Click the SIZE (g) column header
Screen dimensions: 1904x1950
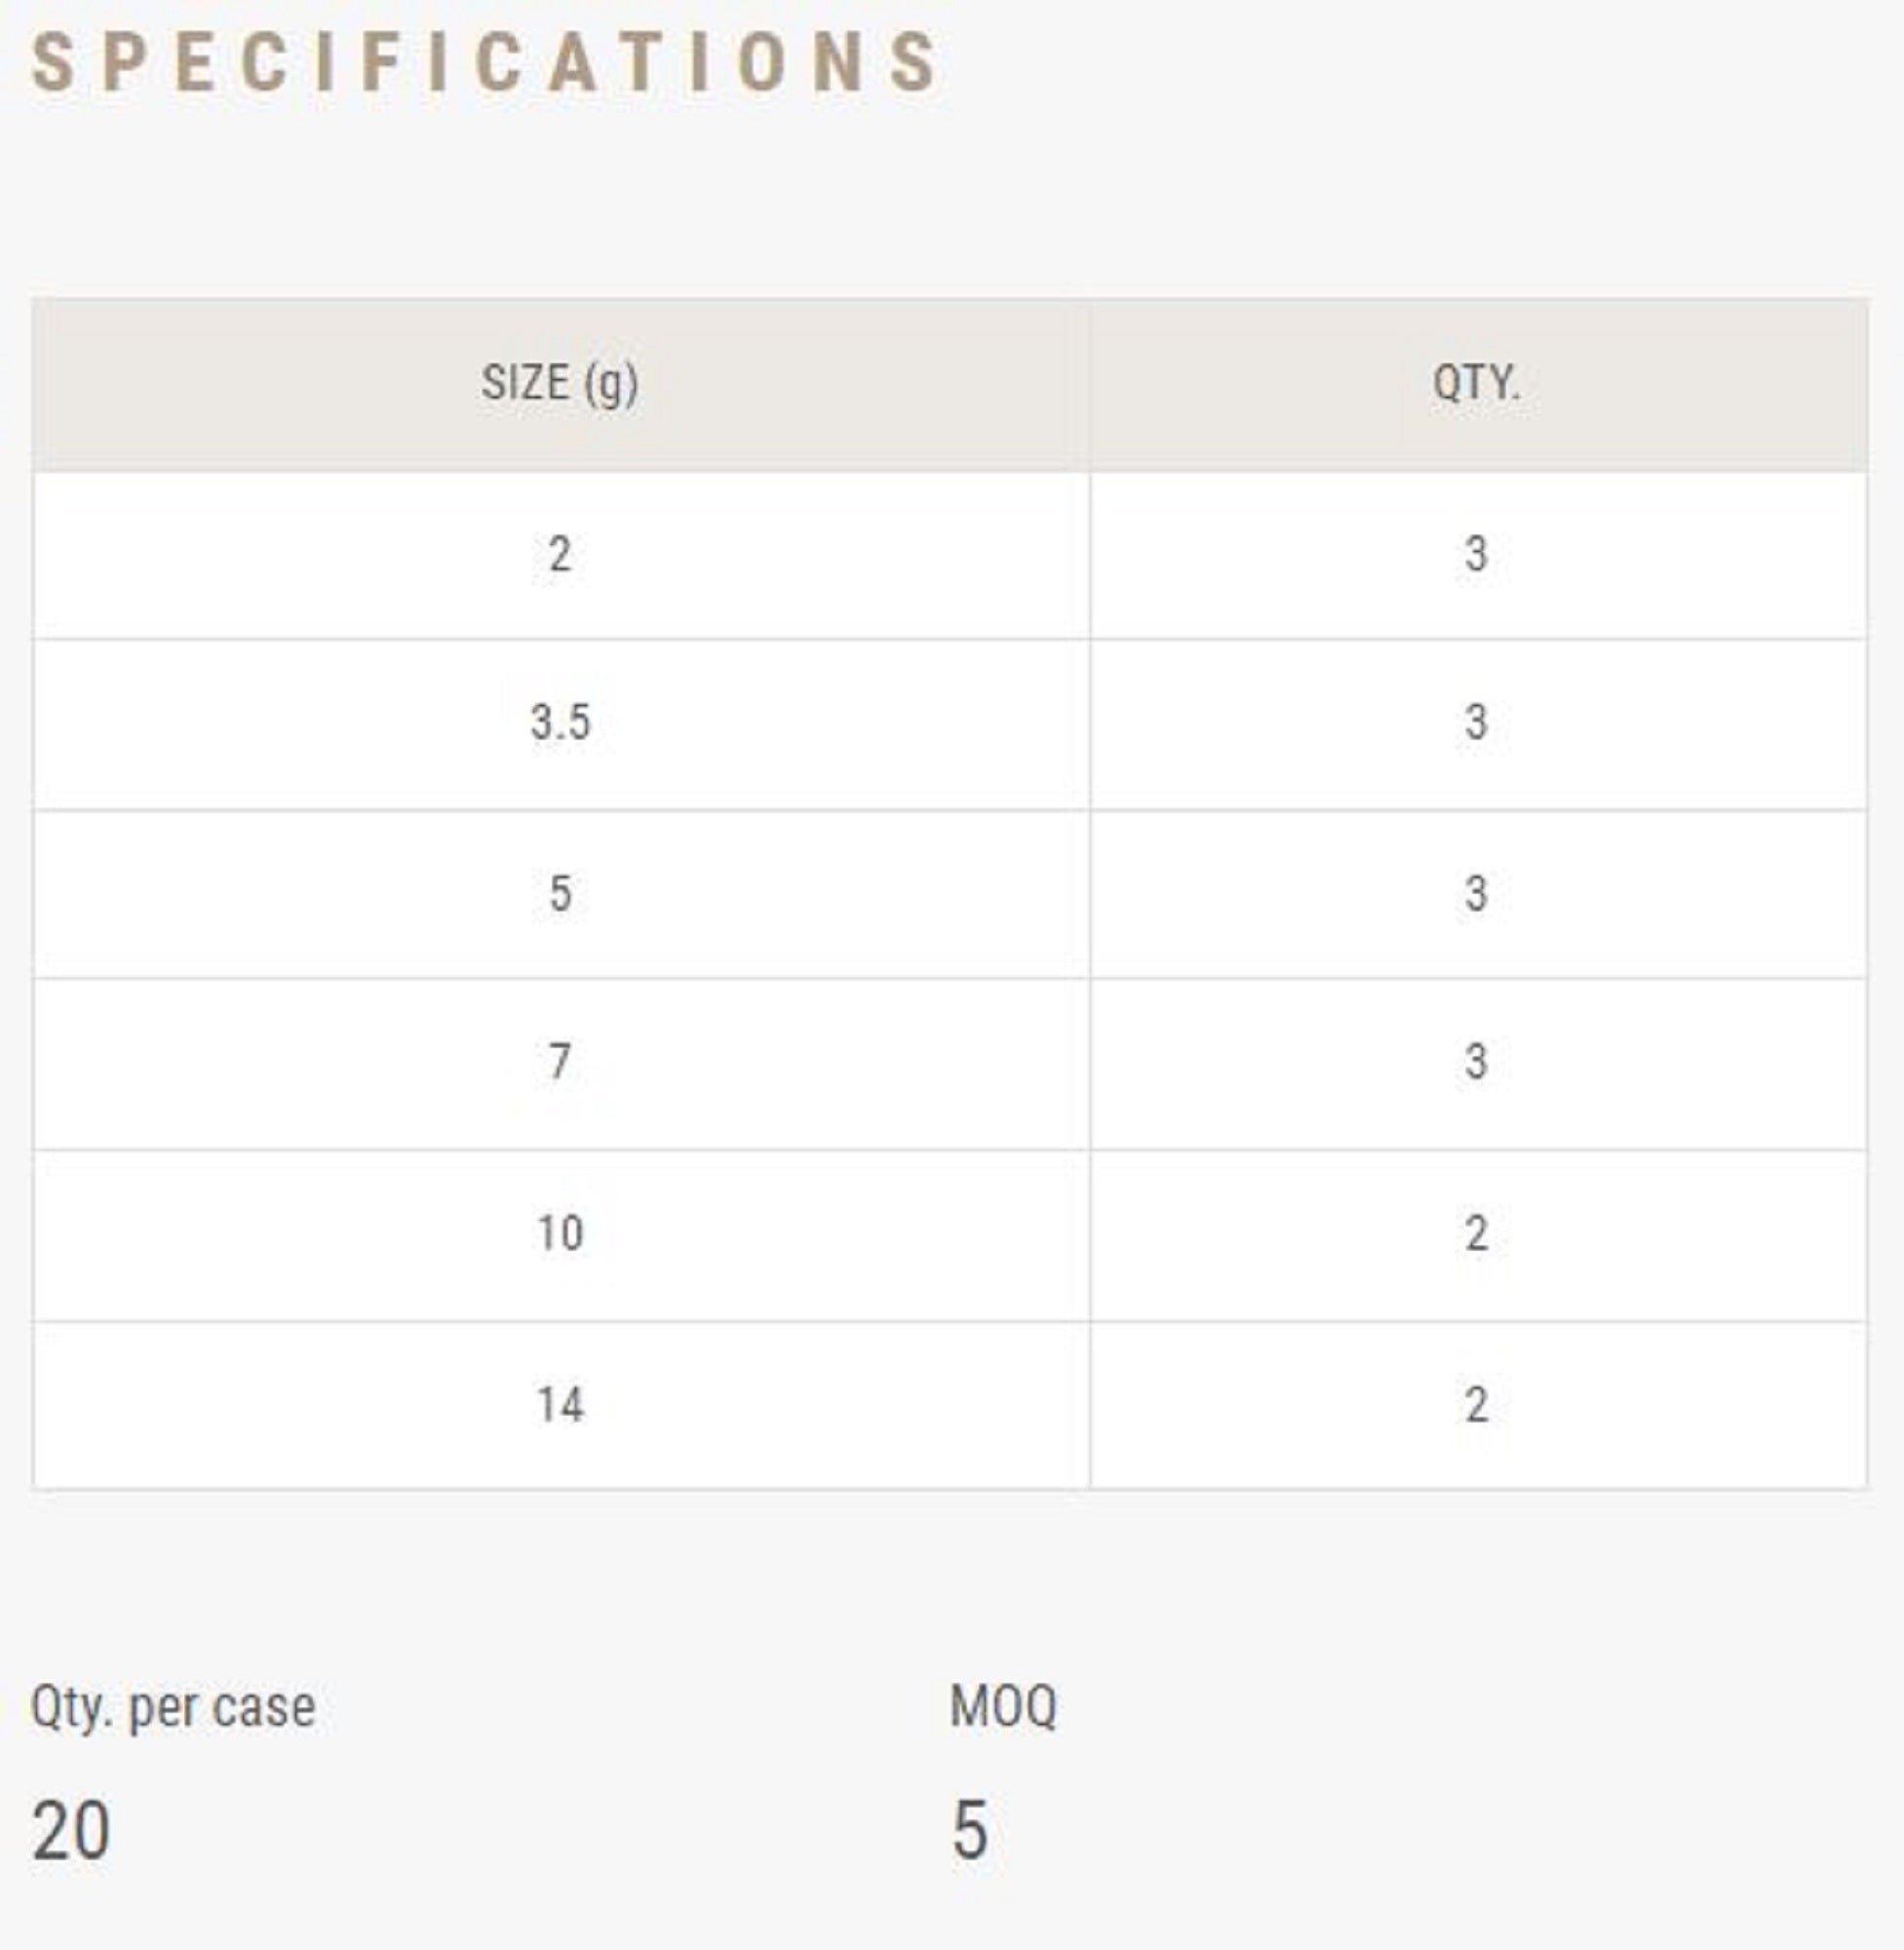(560, 384)
